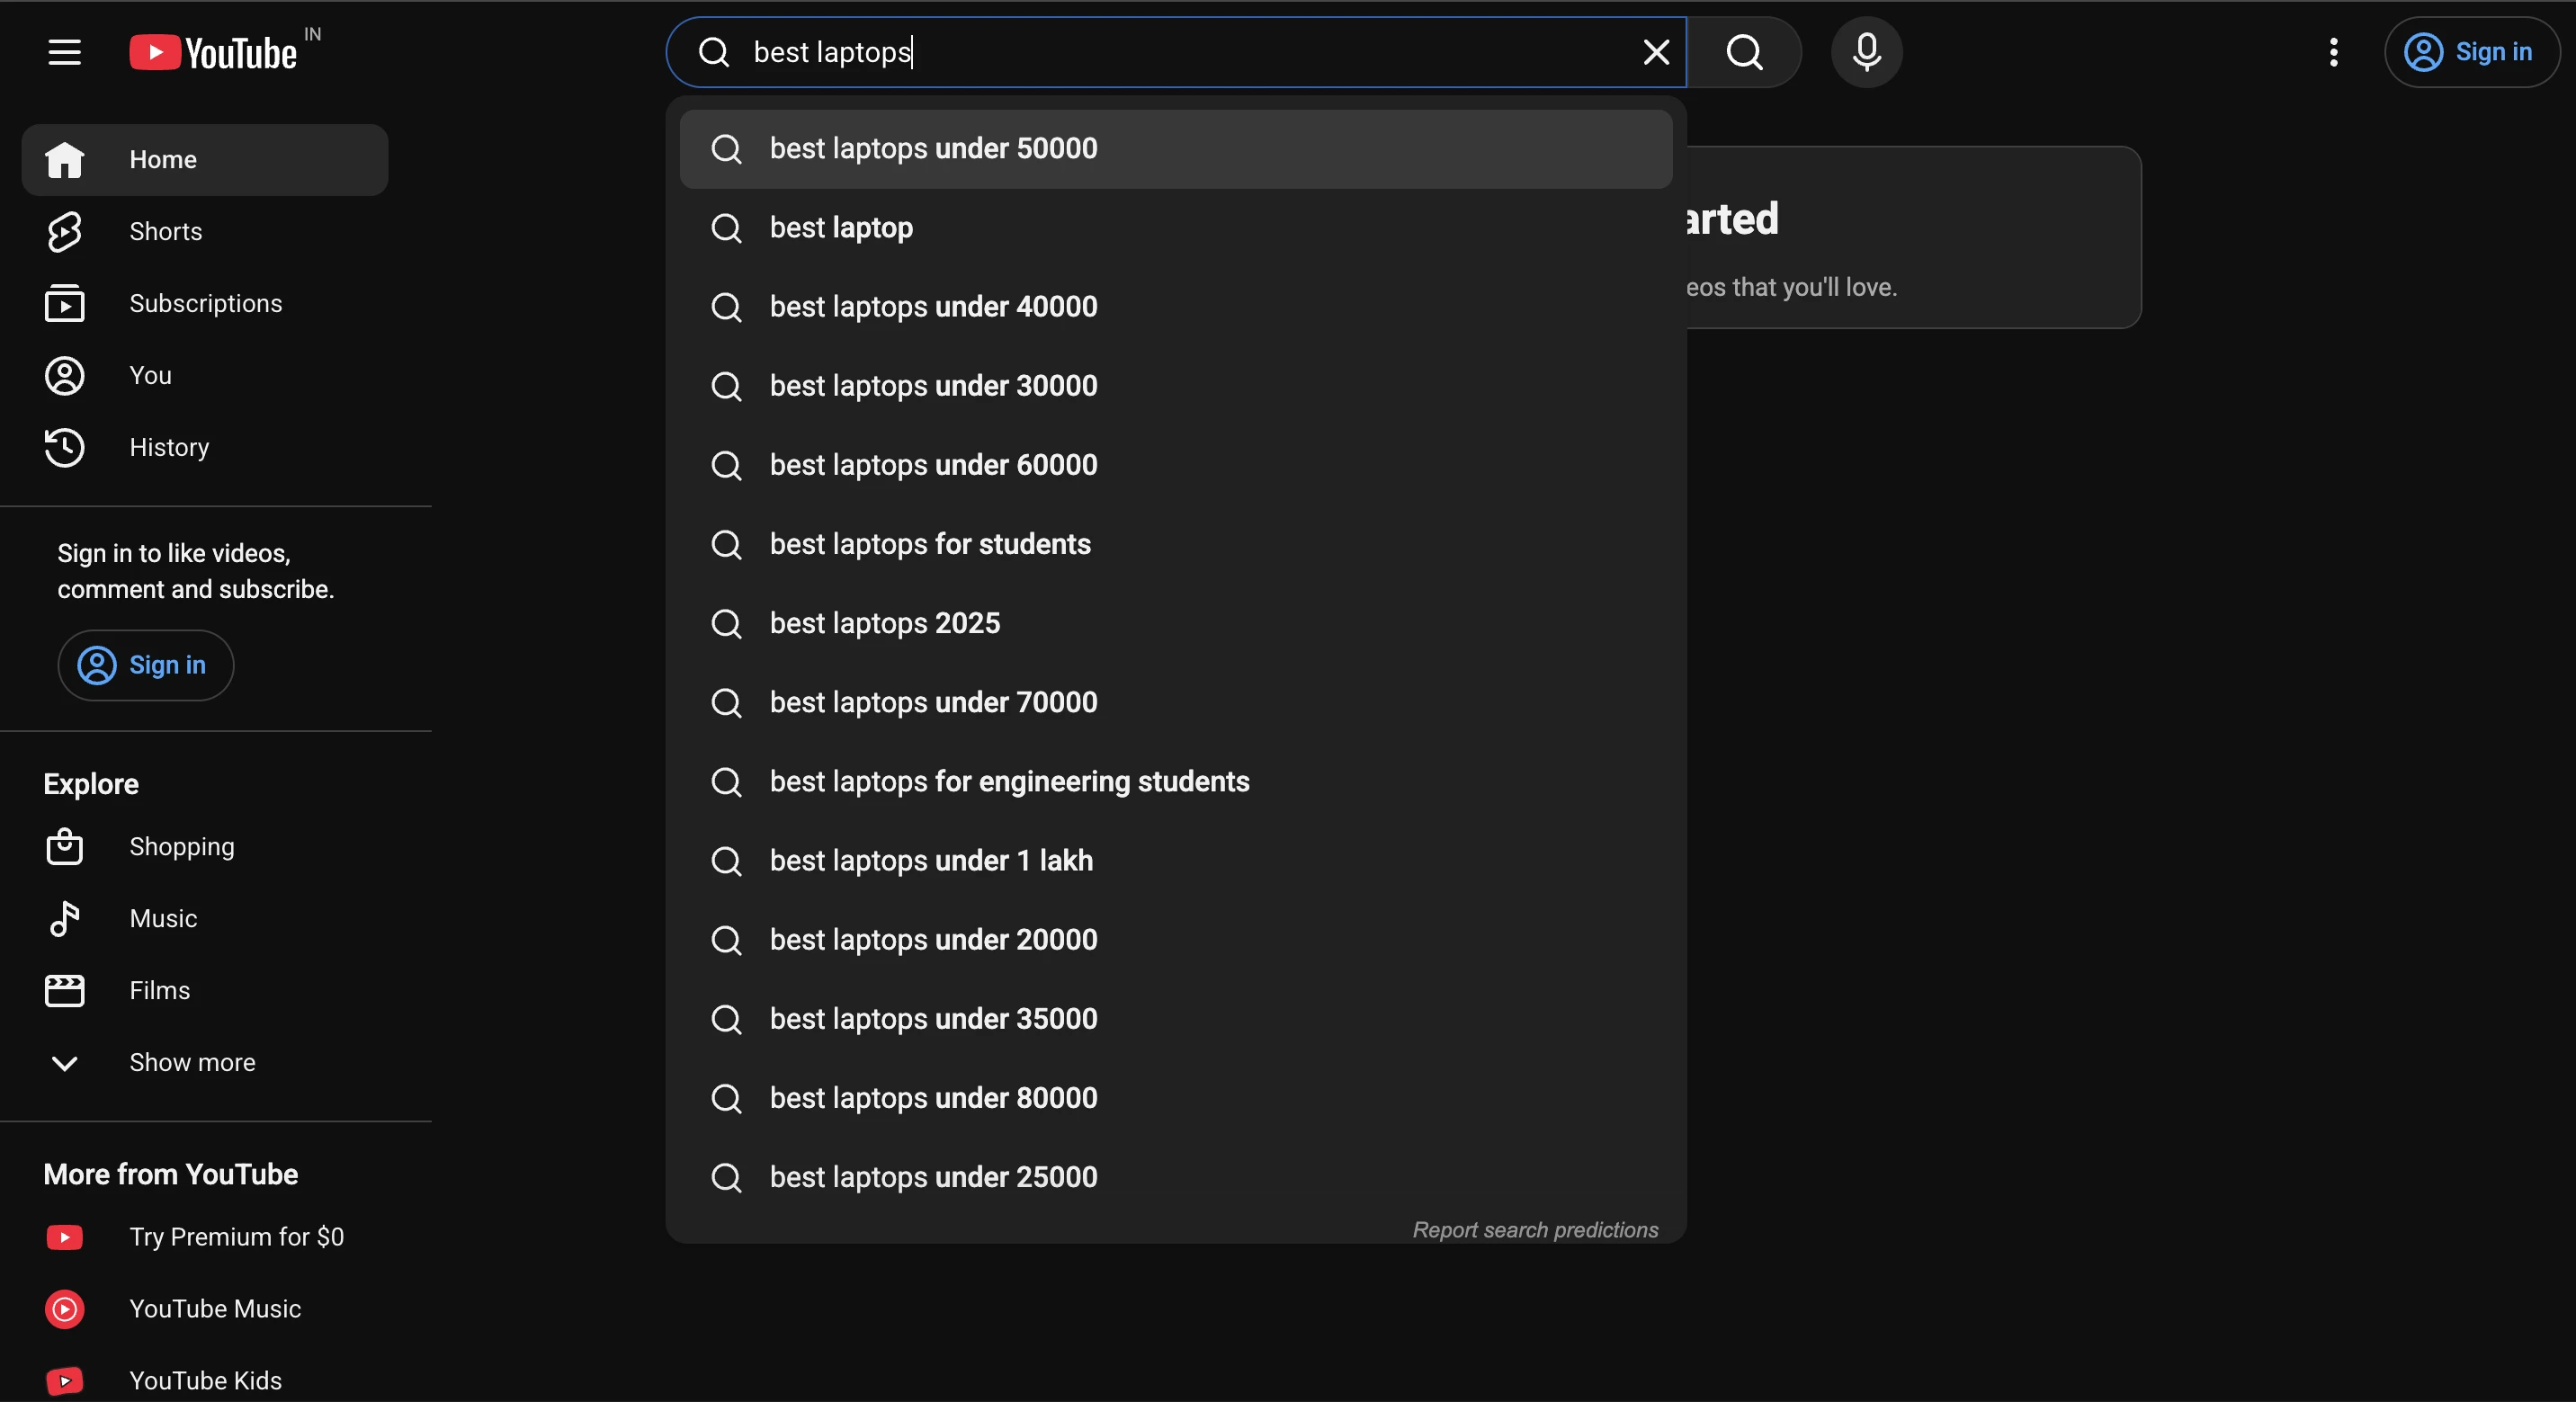Screen dimensions: 2576x1402
Task: Click the YouTube Premium red icon
Action: click(65, 1237)
